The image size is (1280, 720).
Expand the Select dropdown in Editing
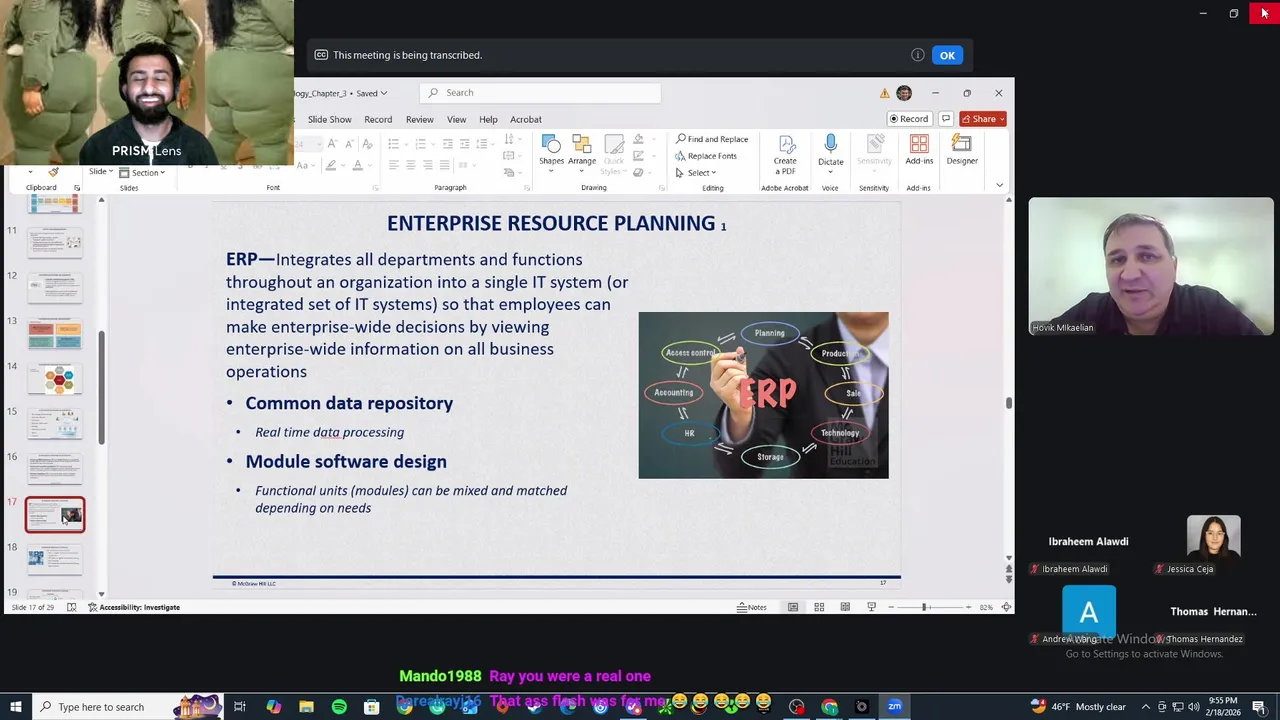coord(696,173)
